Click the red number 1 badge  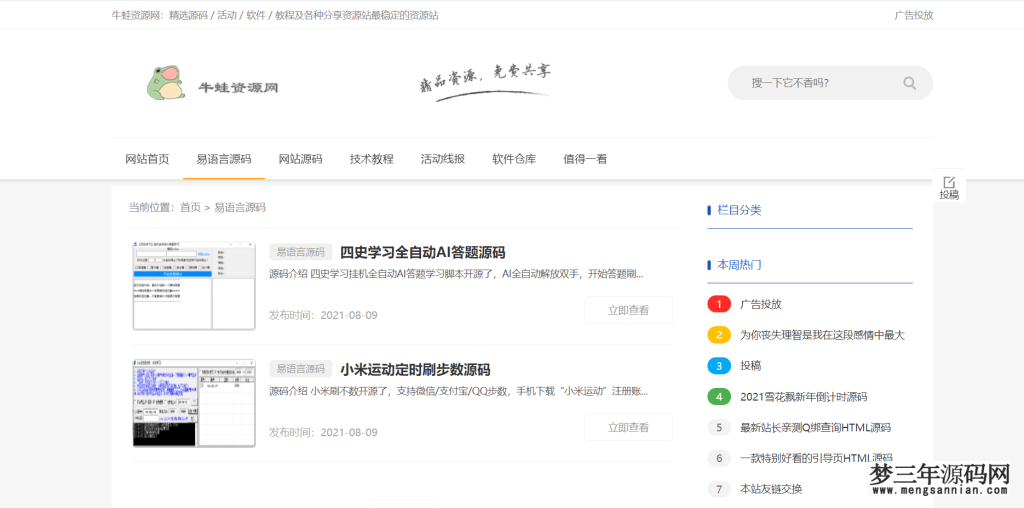point(719,304)
